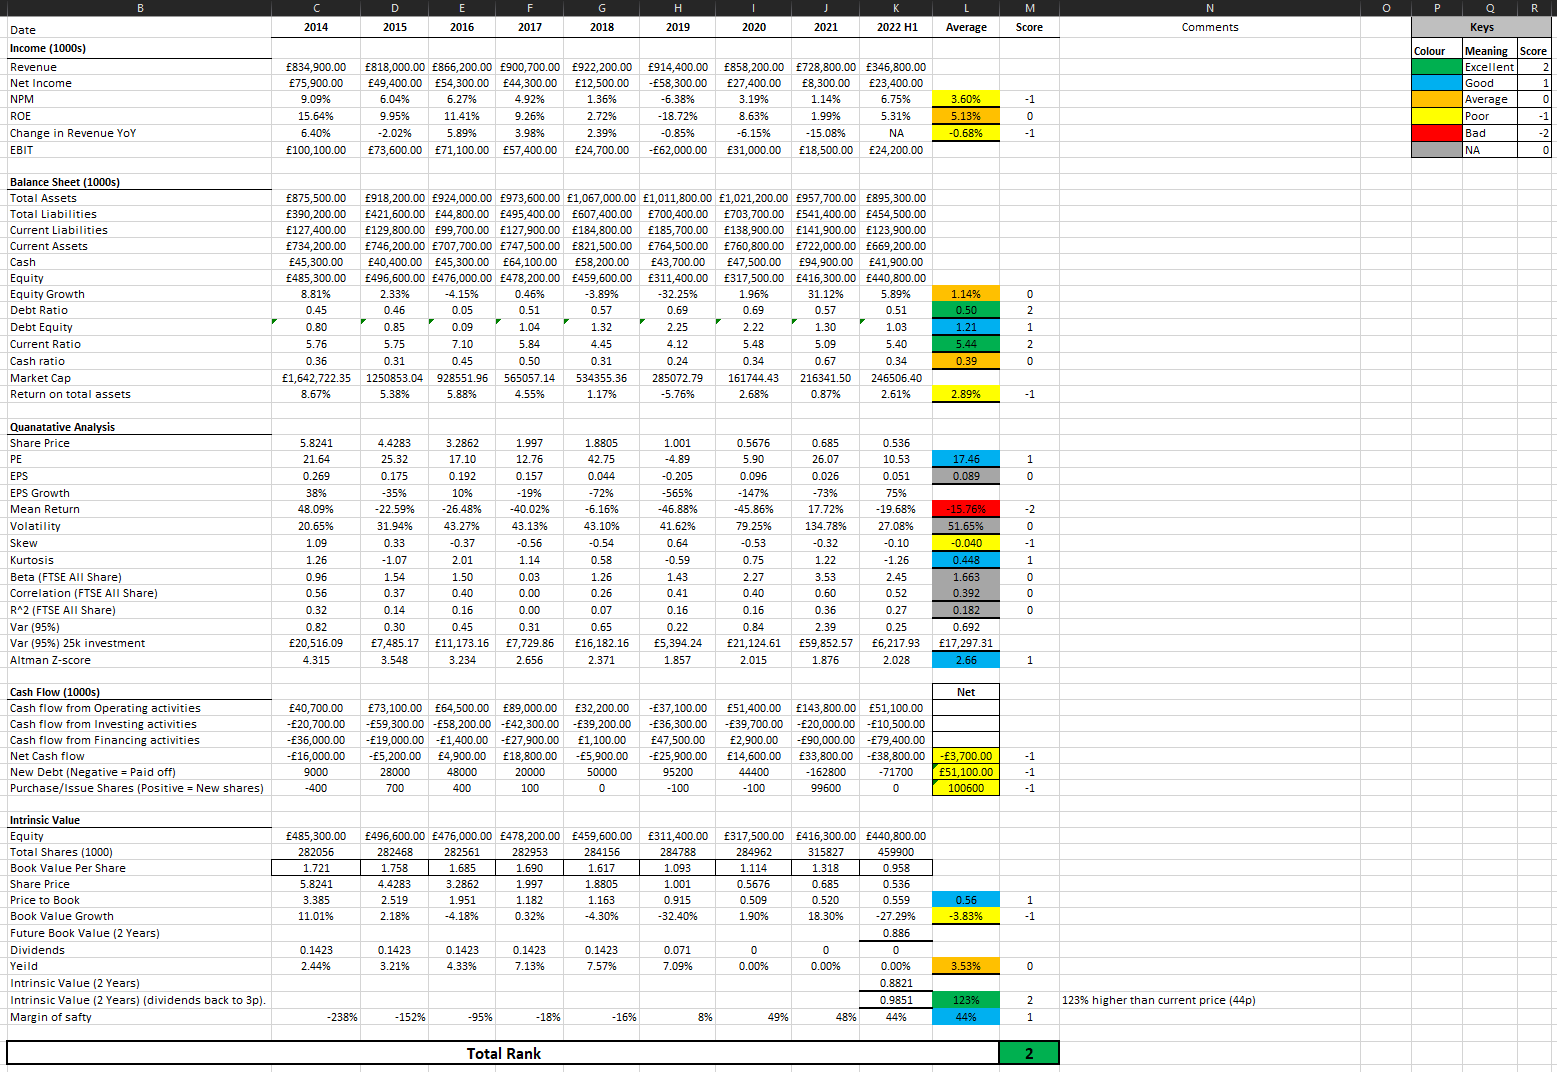This screenshot has width=1557, height=1072.
Task: Select the 'Average' column heading cell
Action: tap(966, 27)
